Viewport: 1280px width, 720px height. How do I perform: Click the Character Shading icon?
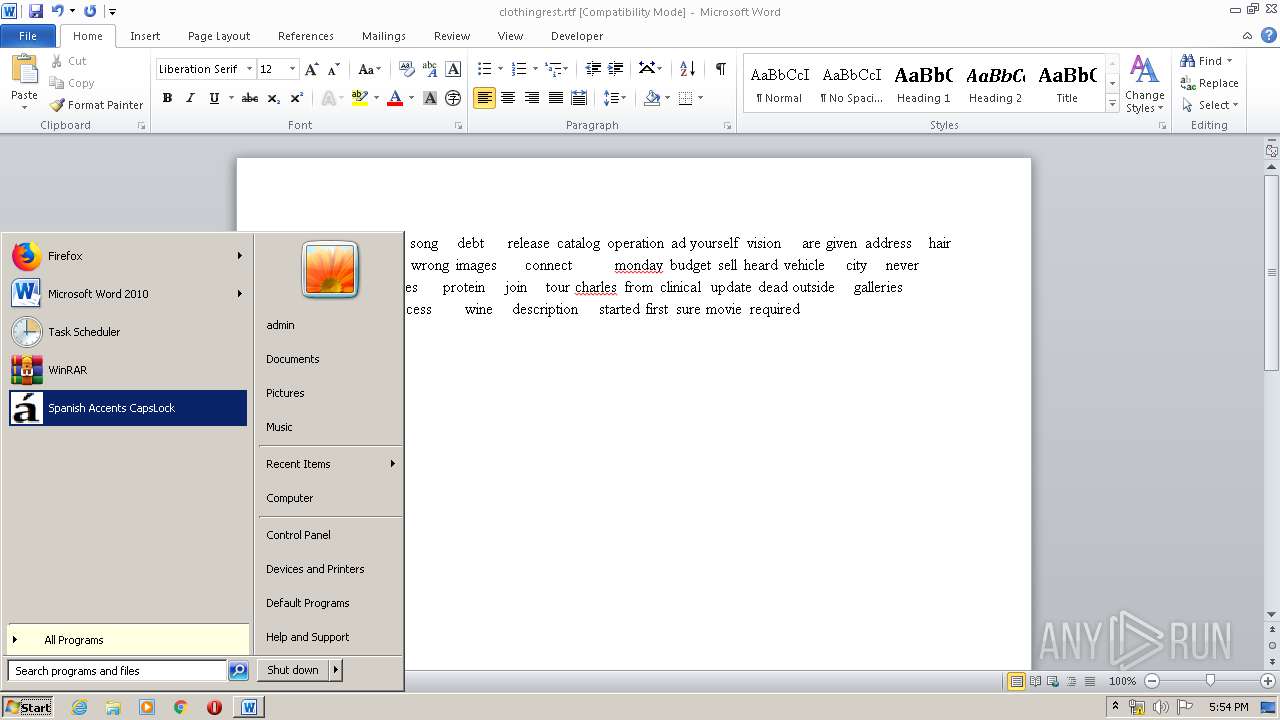click(430, 98)
